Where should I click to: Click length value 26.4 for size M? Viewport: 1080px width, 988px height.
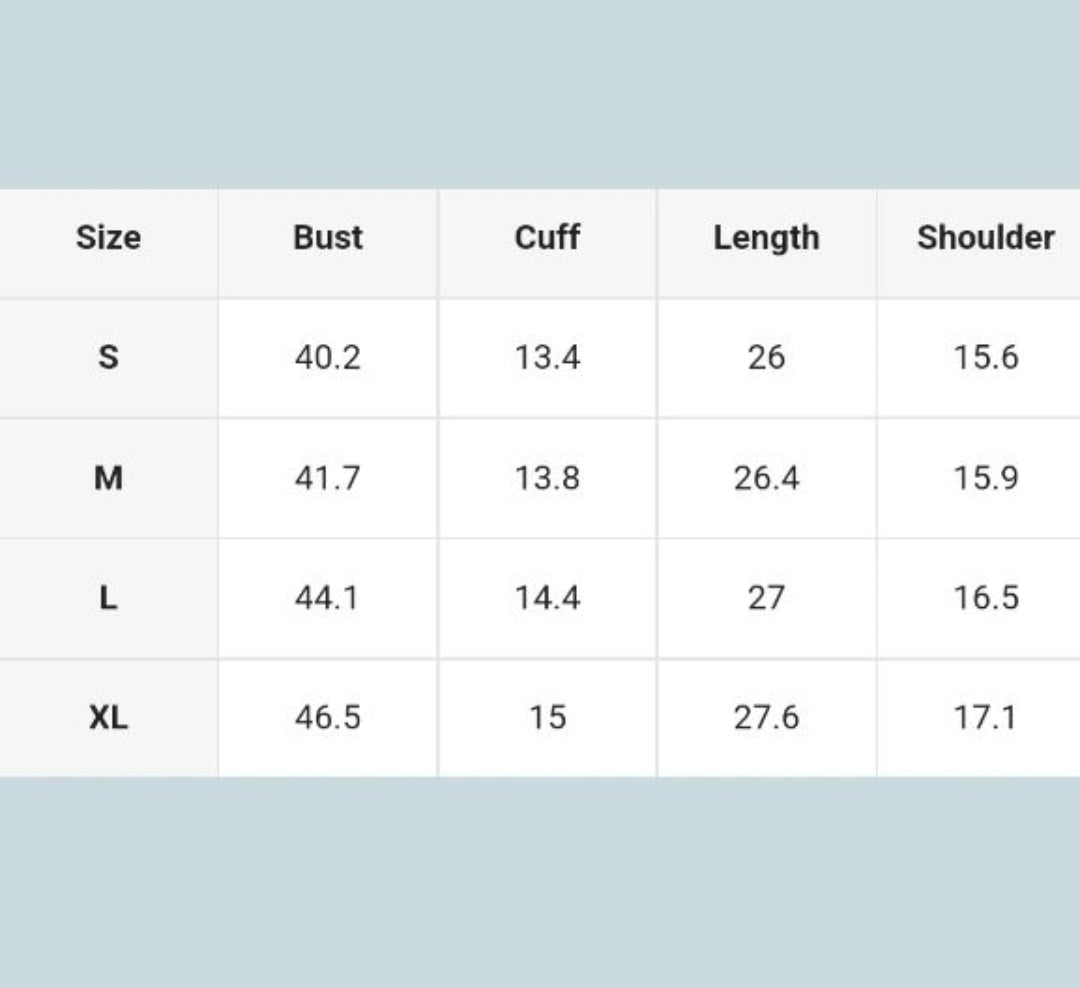click(766, 478)
